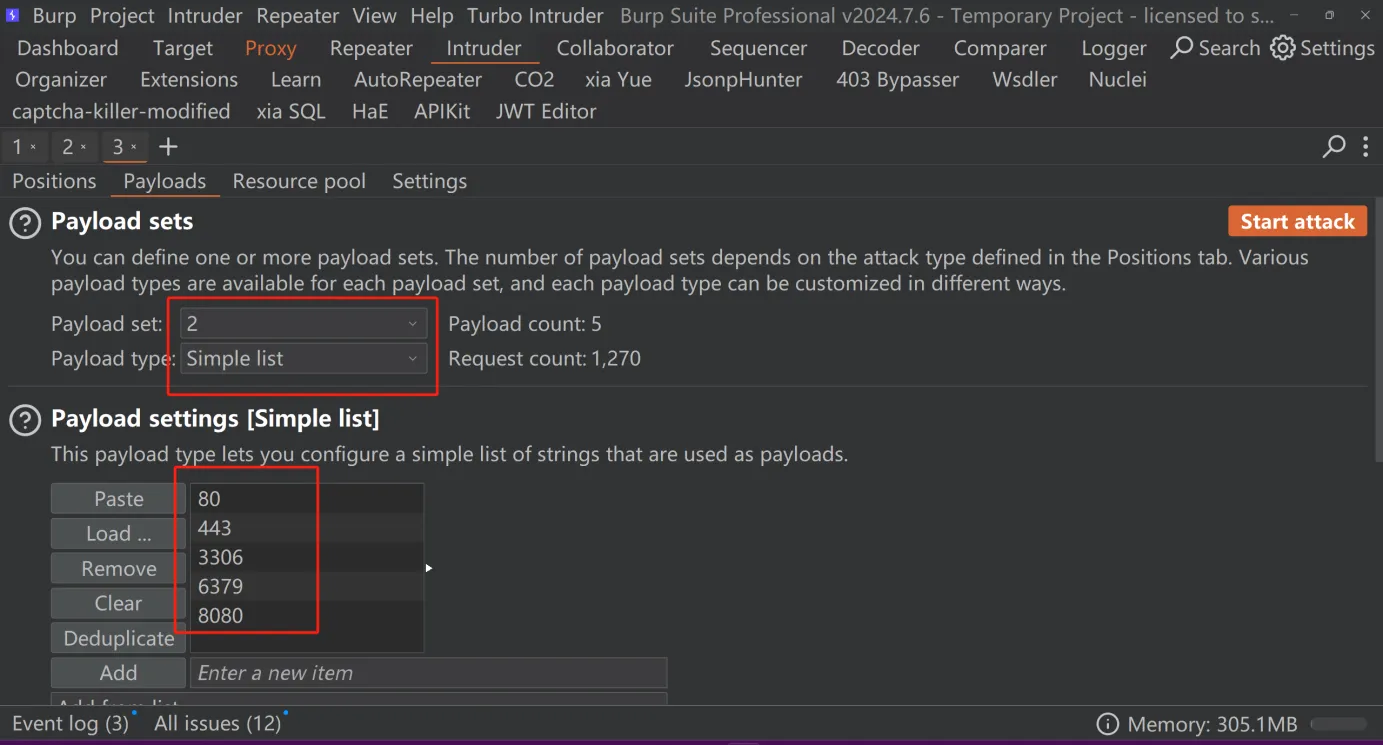
Task: Close Intruder tab 2
Action: coord(83,147)
